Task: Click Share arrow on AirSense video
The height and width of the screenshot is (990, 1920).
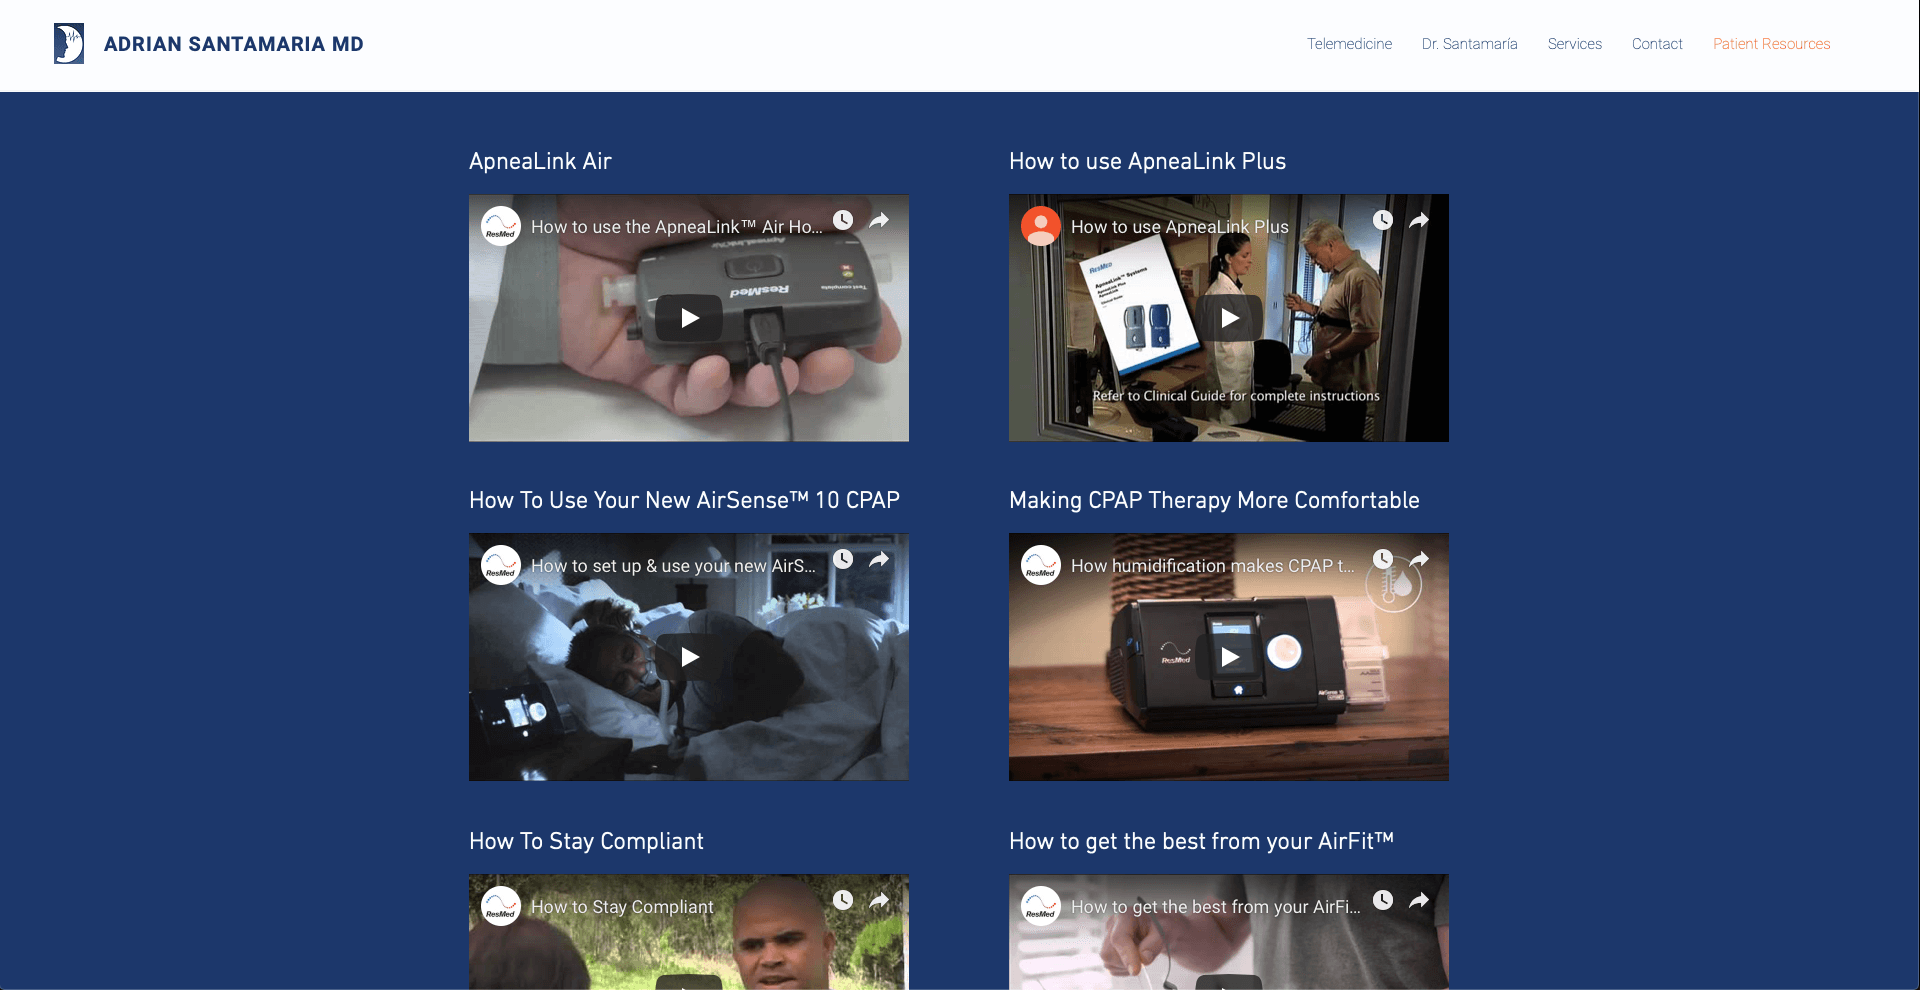Action: pos(879,559)
